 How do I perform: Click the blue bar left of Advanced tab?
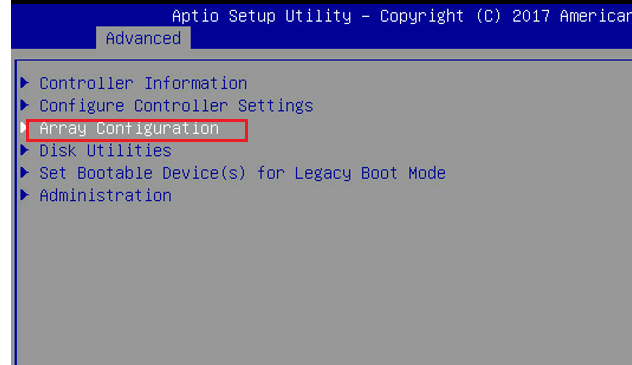click(x=54, y=38)
